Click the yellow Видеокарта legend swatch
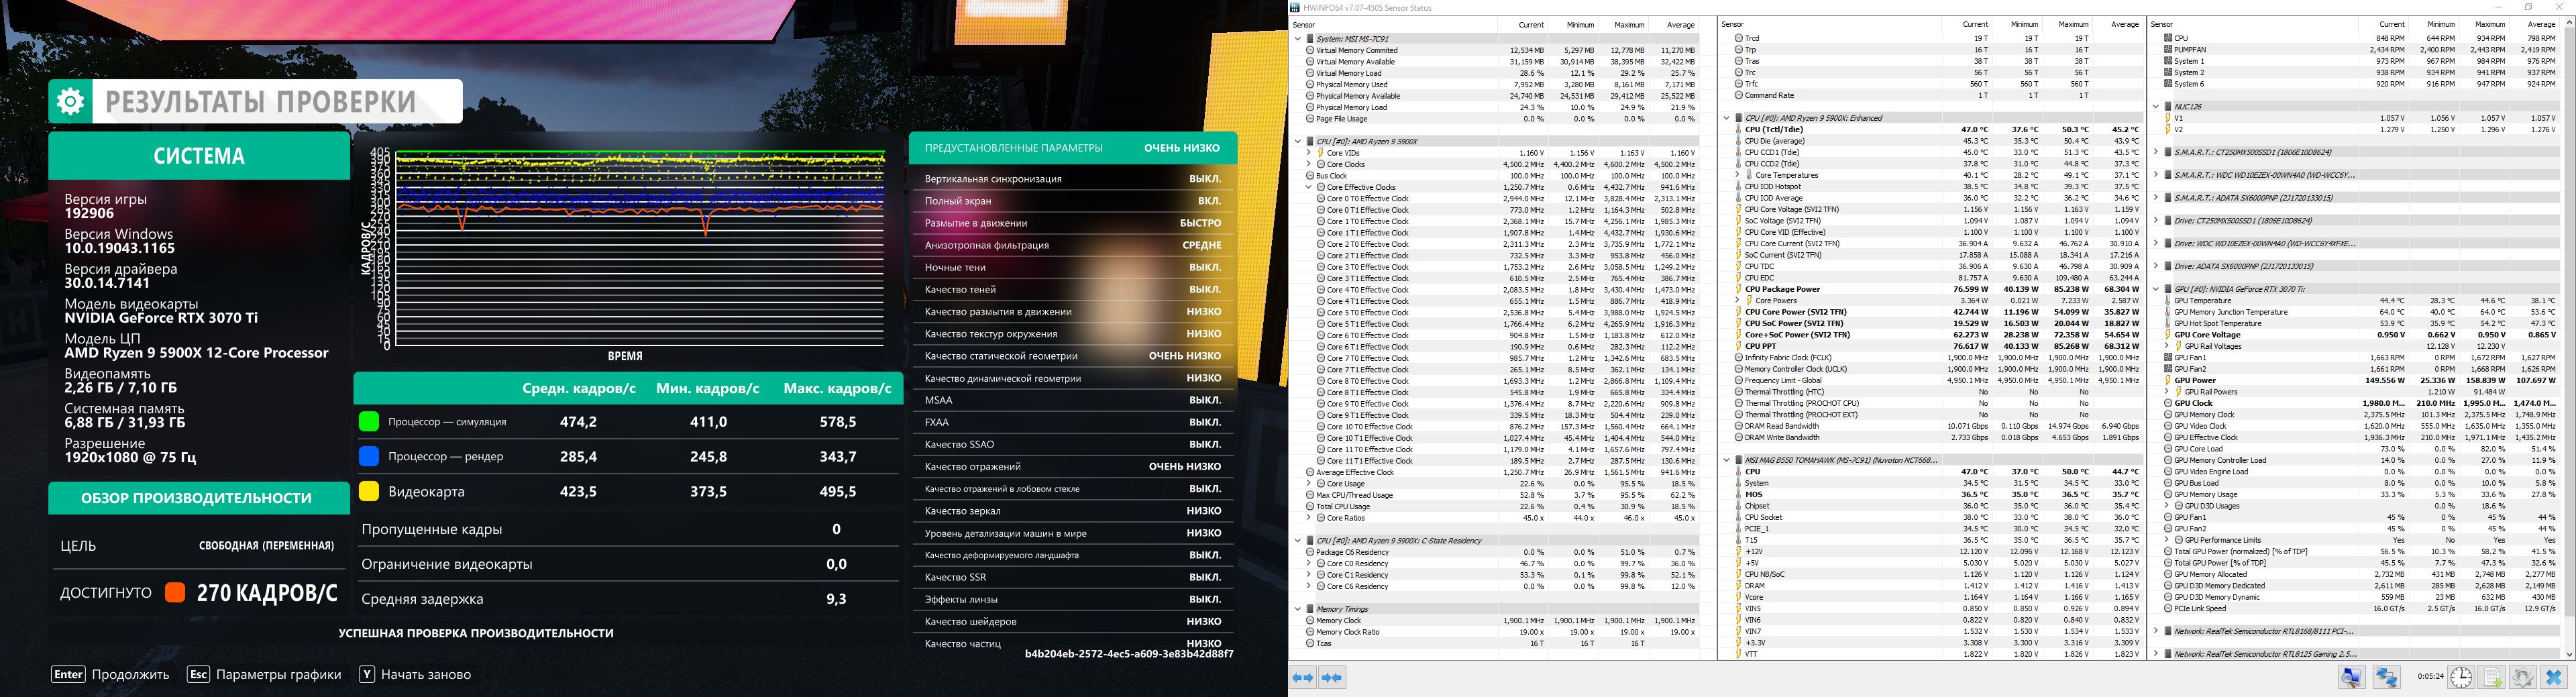This screenshot has height=697, width=2576. click(x=369, y=492)
